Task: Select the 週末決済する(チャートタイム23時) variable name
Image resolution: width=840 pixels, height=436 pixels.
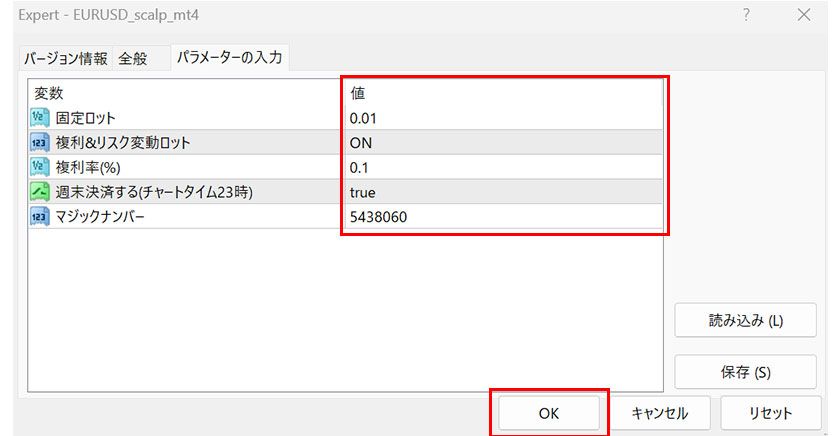Action: [x=154, y=192]
